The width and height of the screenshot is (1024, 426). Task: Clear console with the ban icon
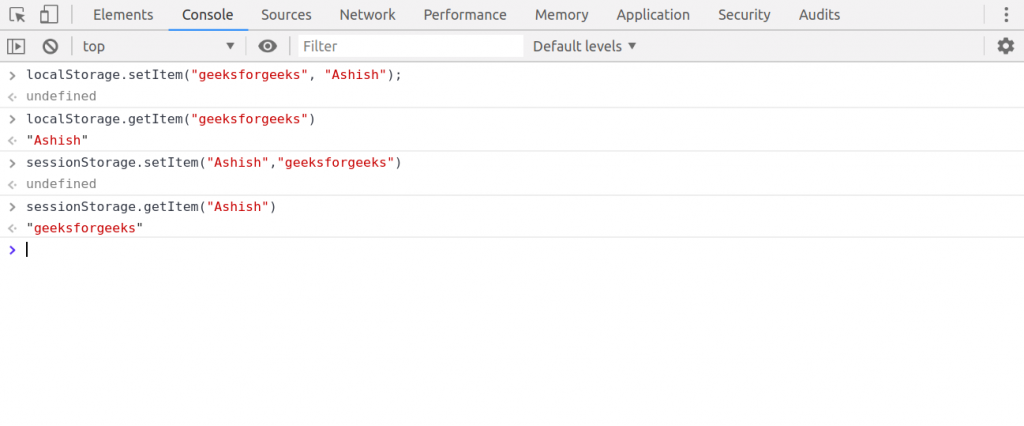coord(50,46)
